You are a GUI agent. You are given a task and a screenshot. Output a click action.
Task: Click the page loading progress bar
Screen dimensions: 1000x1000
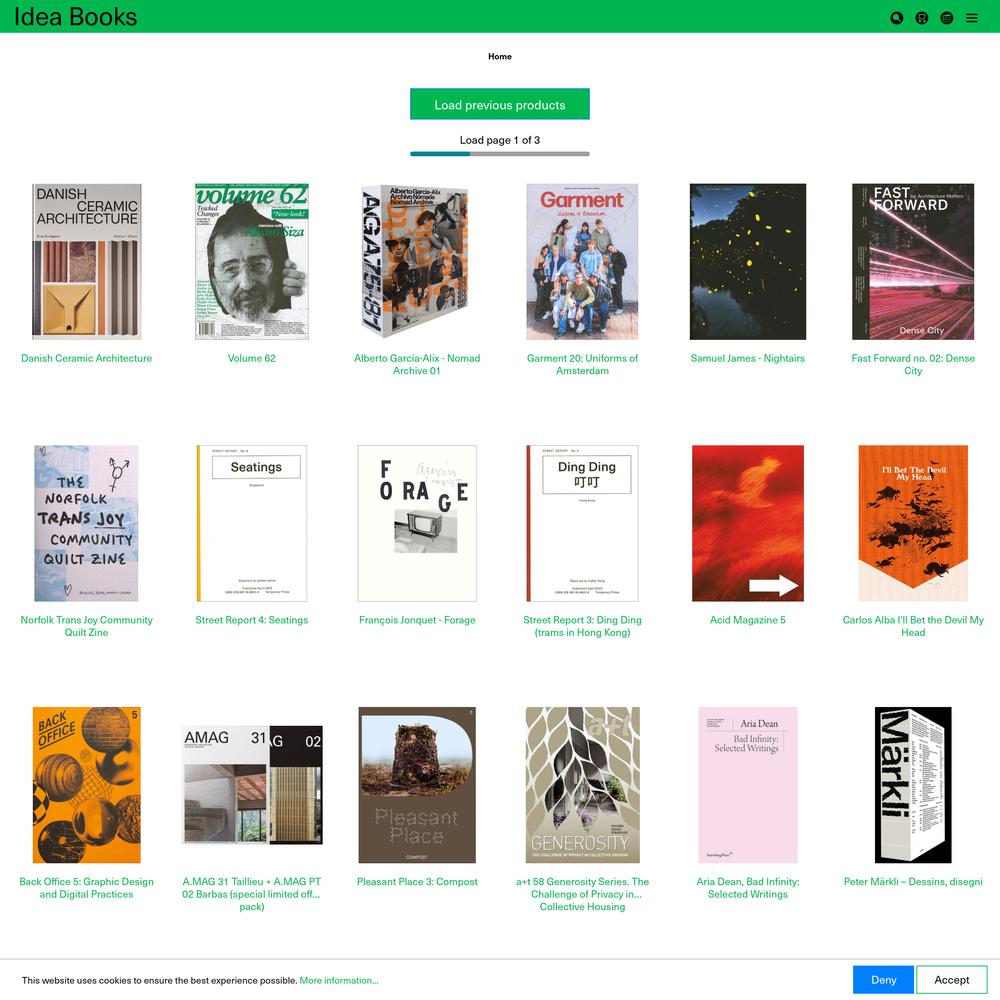tap(499, 154)
